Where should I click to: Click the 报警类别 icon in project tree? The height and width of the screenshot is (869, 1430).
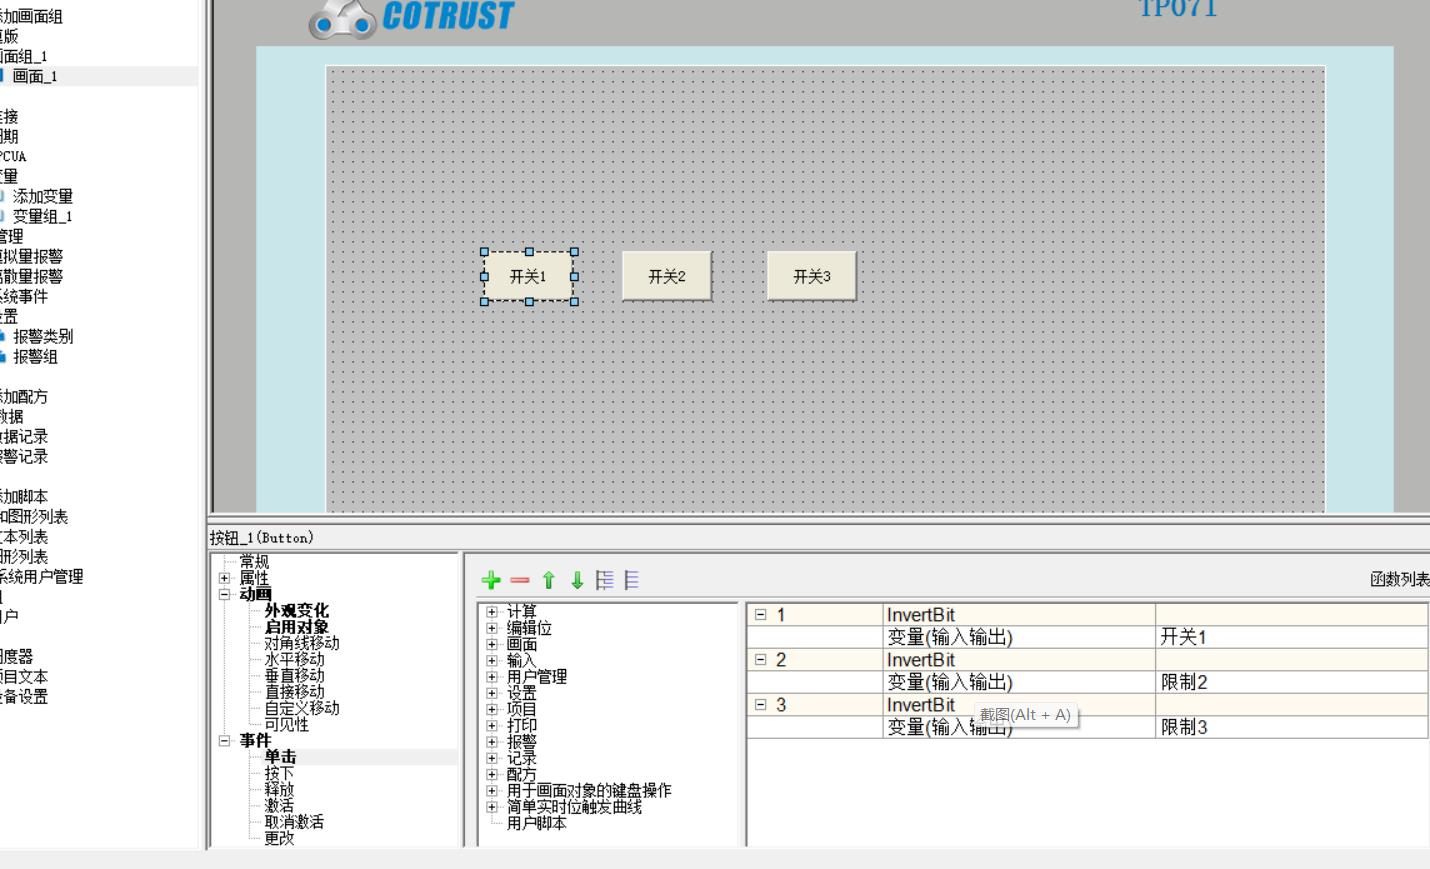click(x=2, y=336)
